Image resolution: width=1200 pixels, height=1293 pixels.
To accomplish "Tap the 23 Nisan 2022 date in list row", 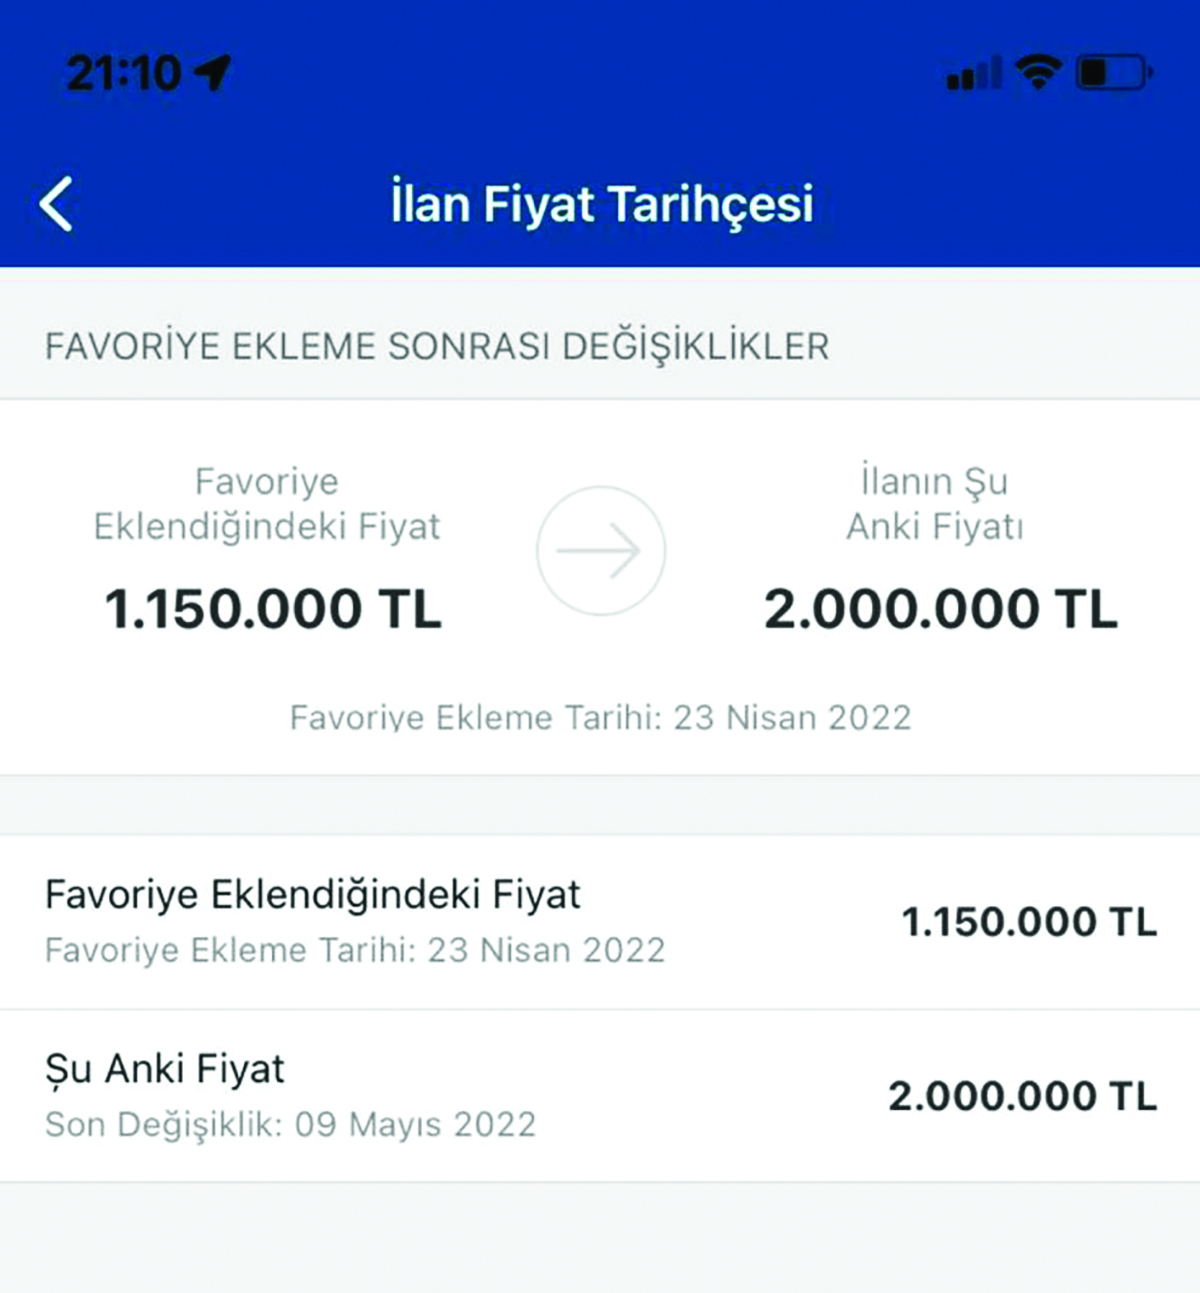I will (x=546, y=950).
